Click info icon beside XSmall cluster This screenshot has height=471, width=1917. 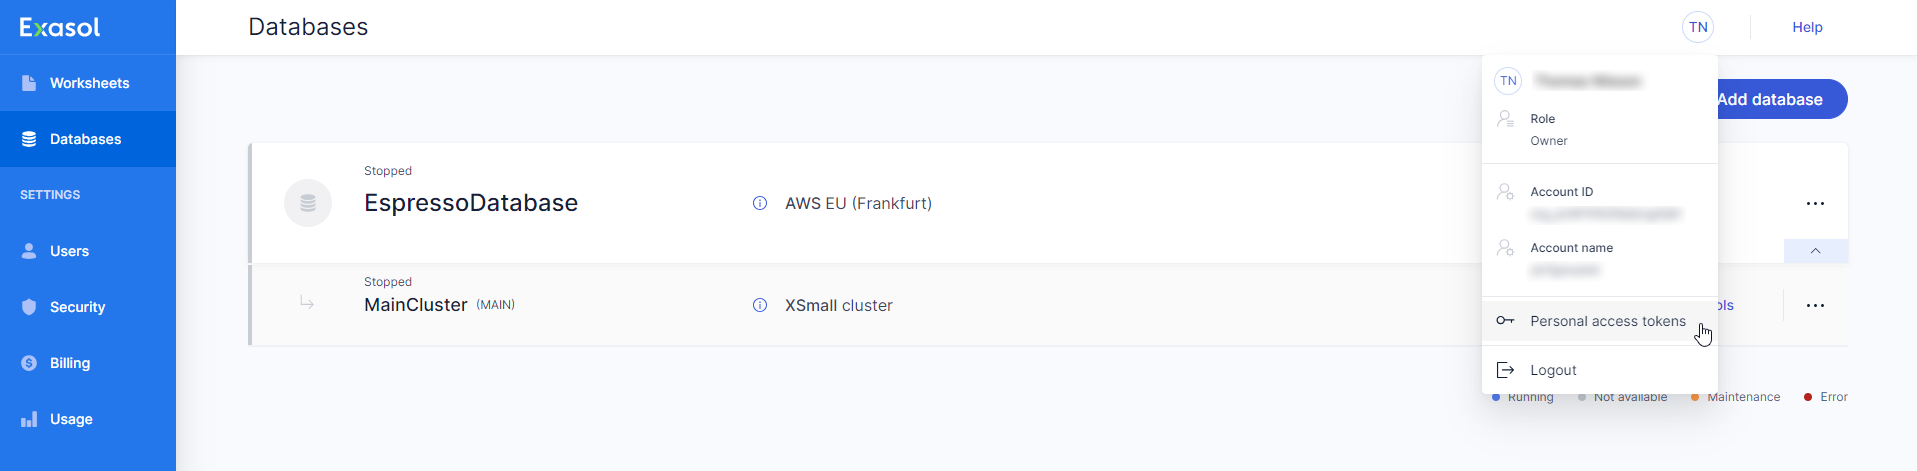(760, 305)
